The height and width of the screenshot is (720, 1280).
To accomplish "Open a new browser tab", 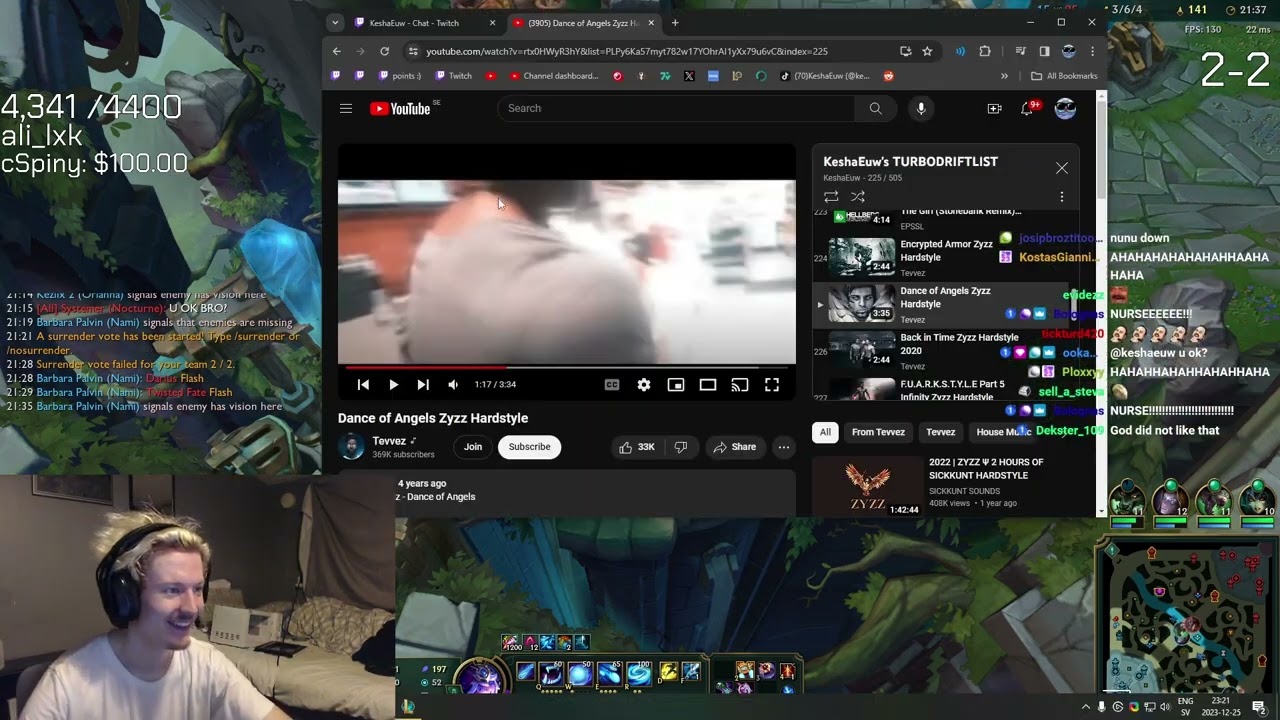I will click(675, 23).
